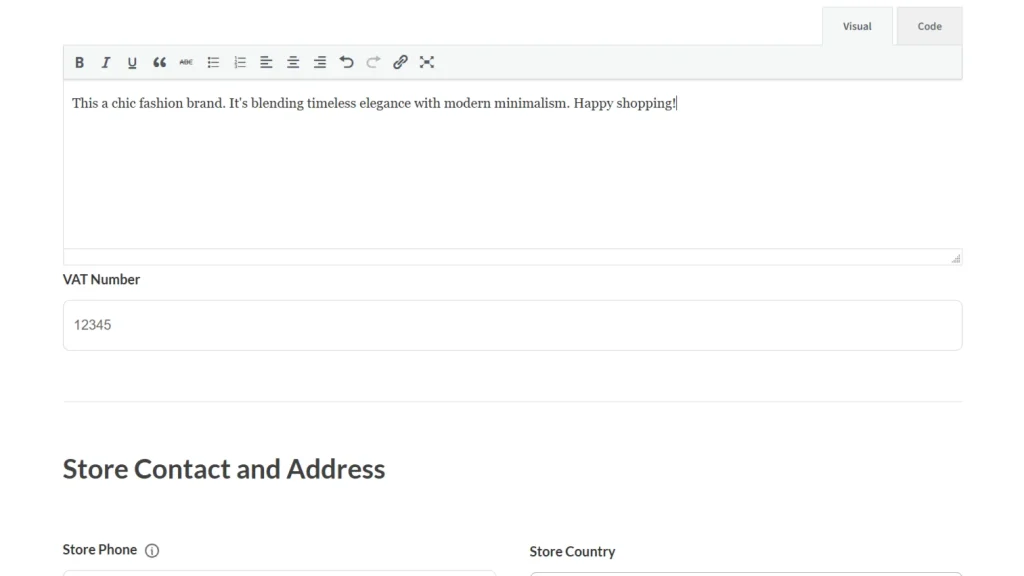Insert a blockquote
This screenshot has height=576, width=1024.
[159, 62]
